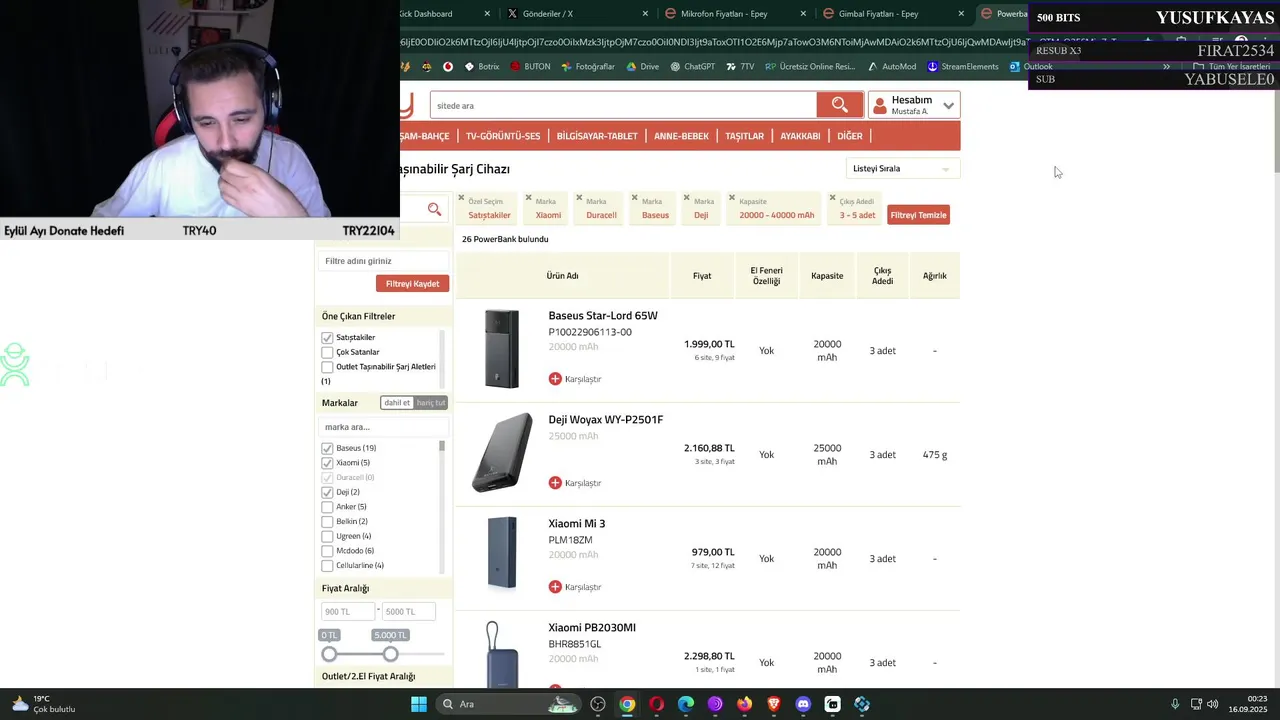Click Karşılaştır plus icon for Baseus Star-Lord
This screenshot has height=720, width=1280.
tap(555, 379)
